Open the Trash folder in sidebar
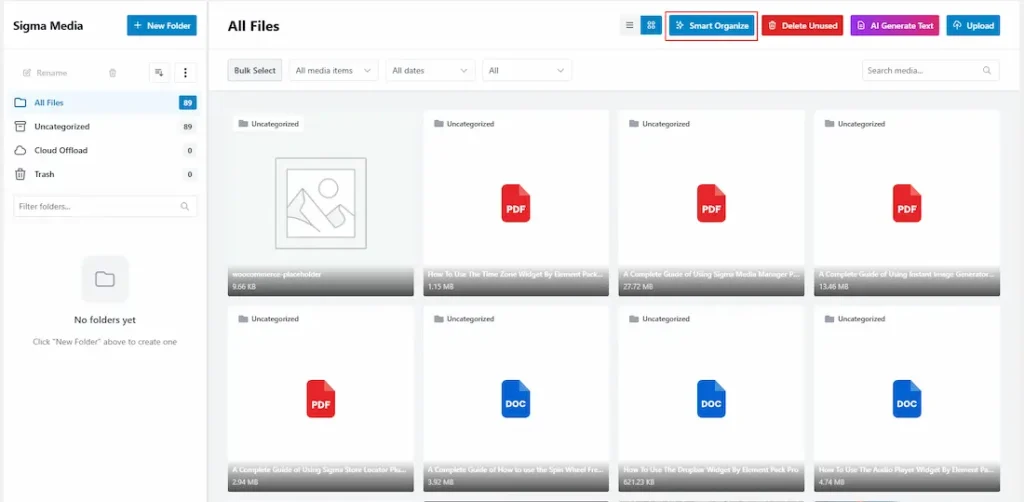 (x=44, y=174)
